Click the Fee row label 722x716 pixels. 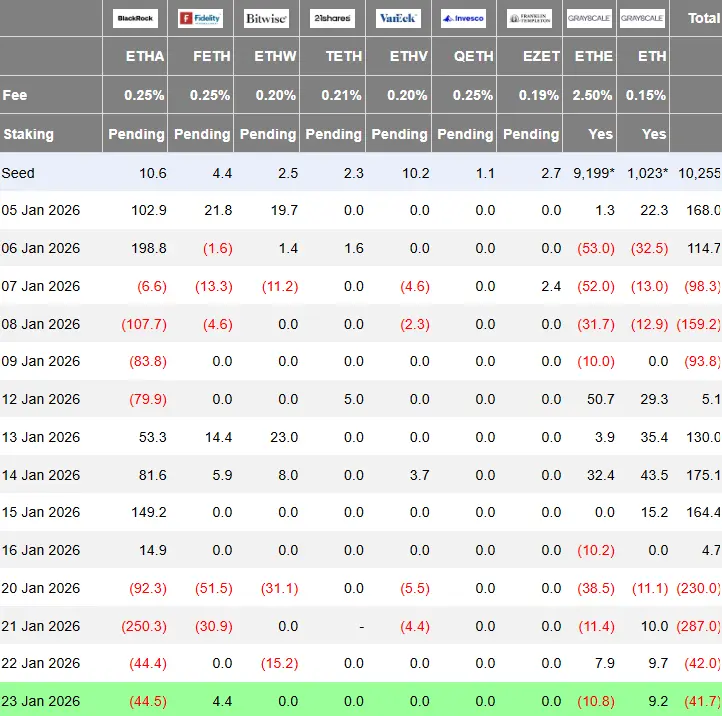click(16, 95)
